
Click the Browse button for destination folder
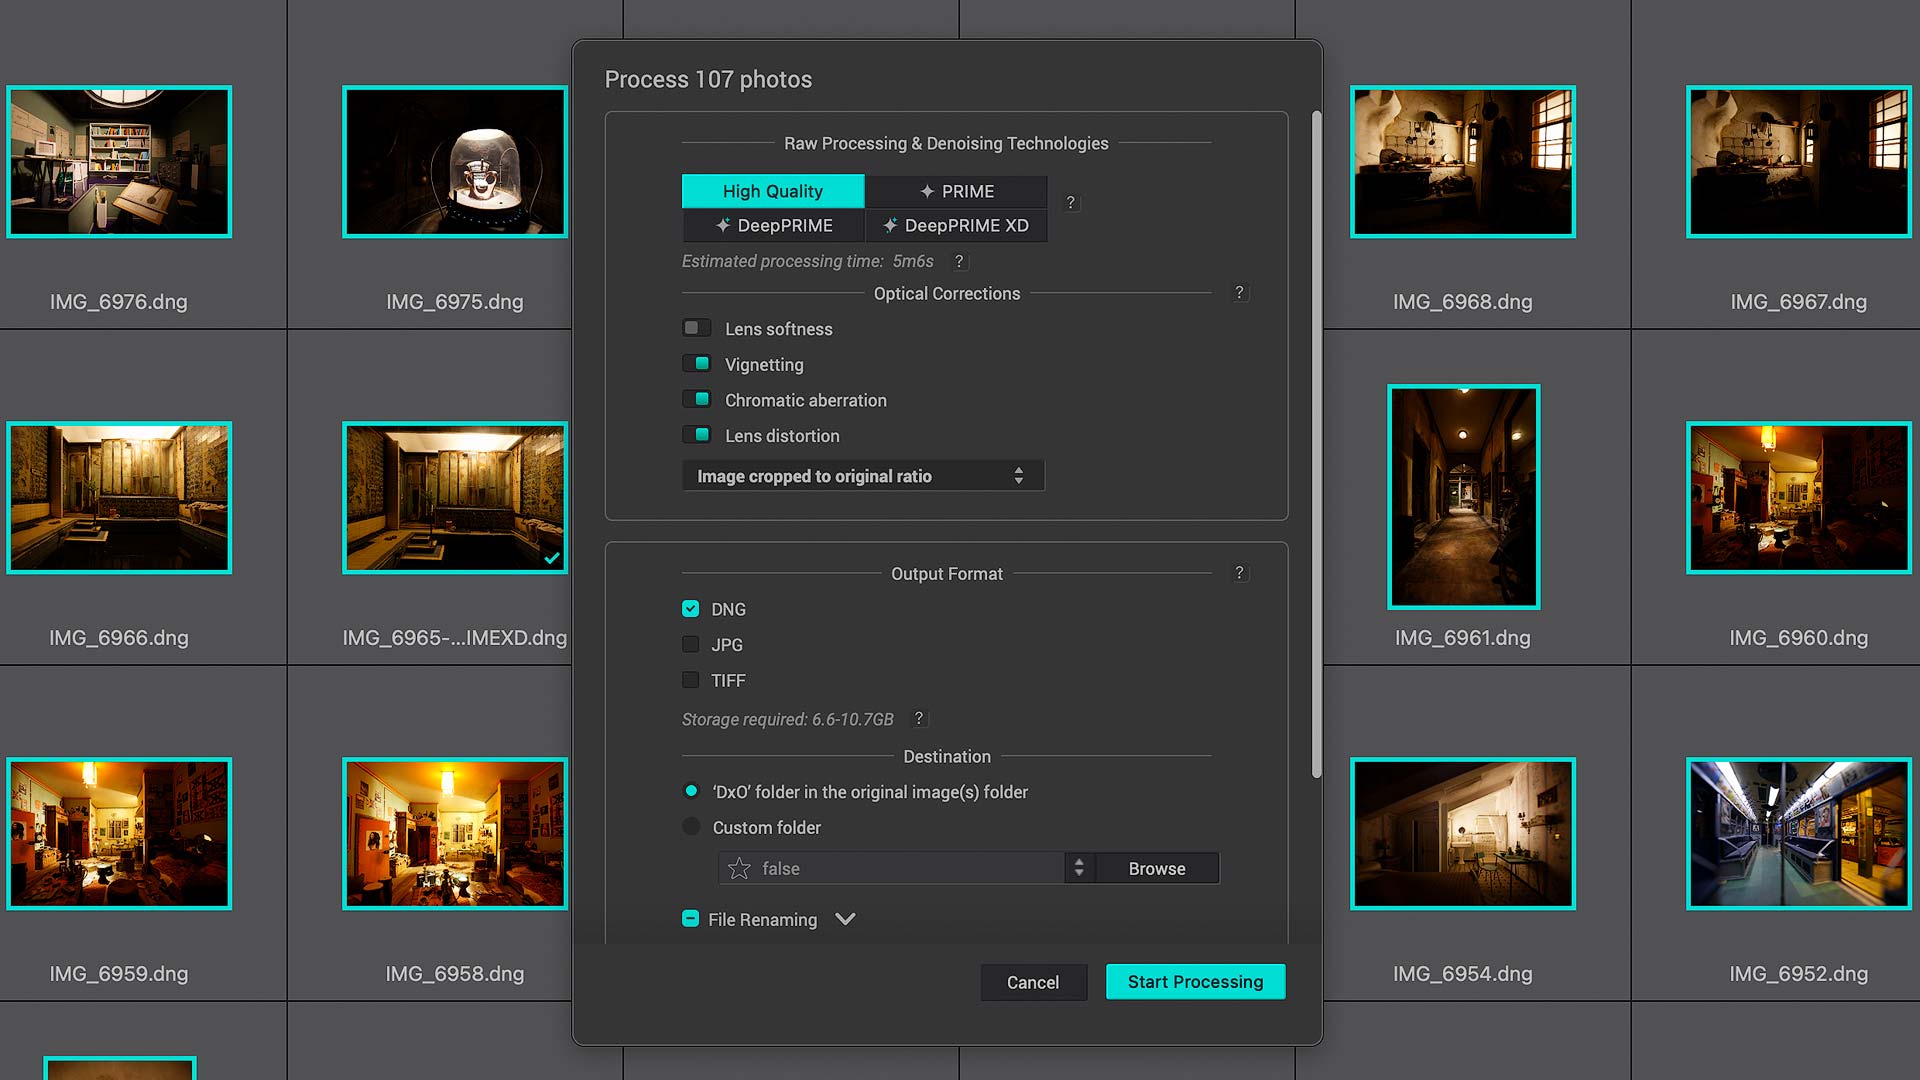(x=1156, y=868)
